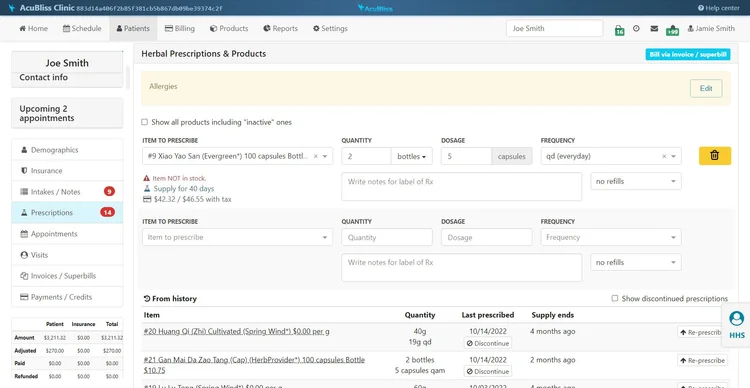Open Demographics in patient sidebar
This screenshot has width=750, height=388.
tap(67, 150)
